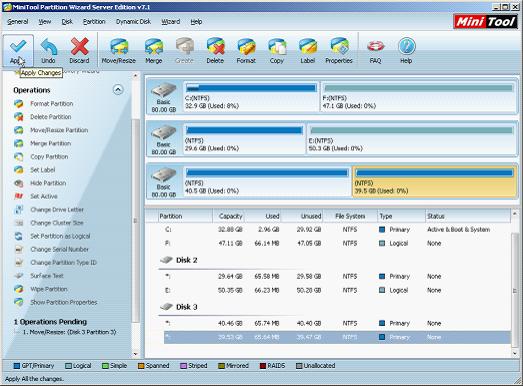Click the Help toolbar icon
523x386 pixels.
point(406,51)
